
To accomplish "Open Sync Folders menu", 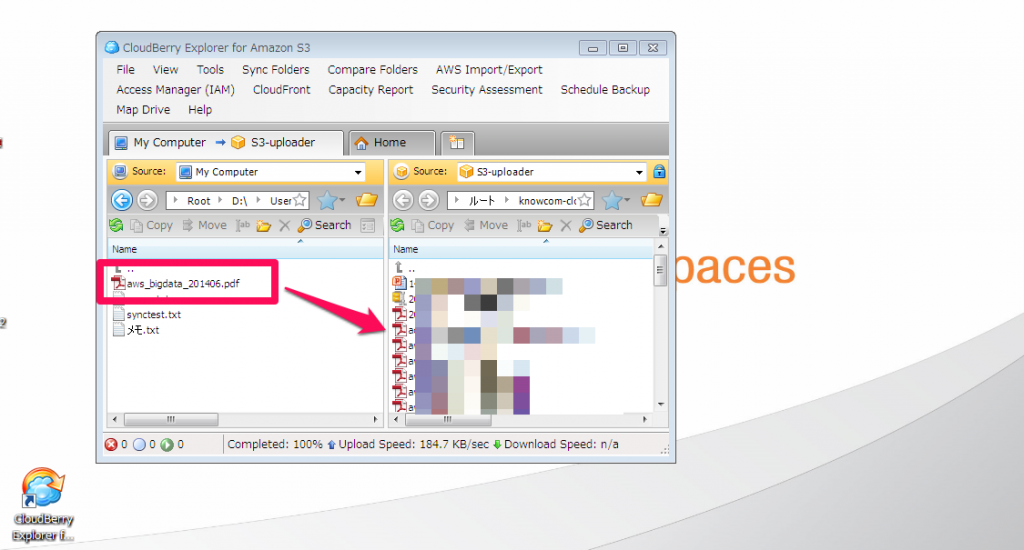I will tap(276, 70).
